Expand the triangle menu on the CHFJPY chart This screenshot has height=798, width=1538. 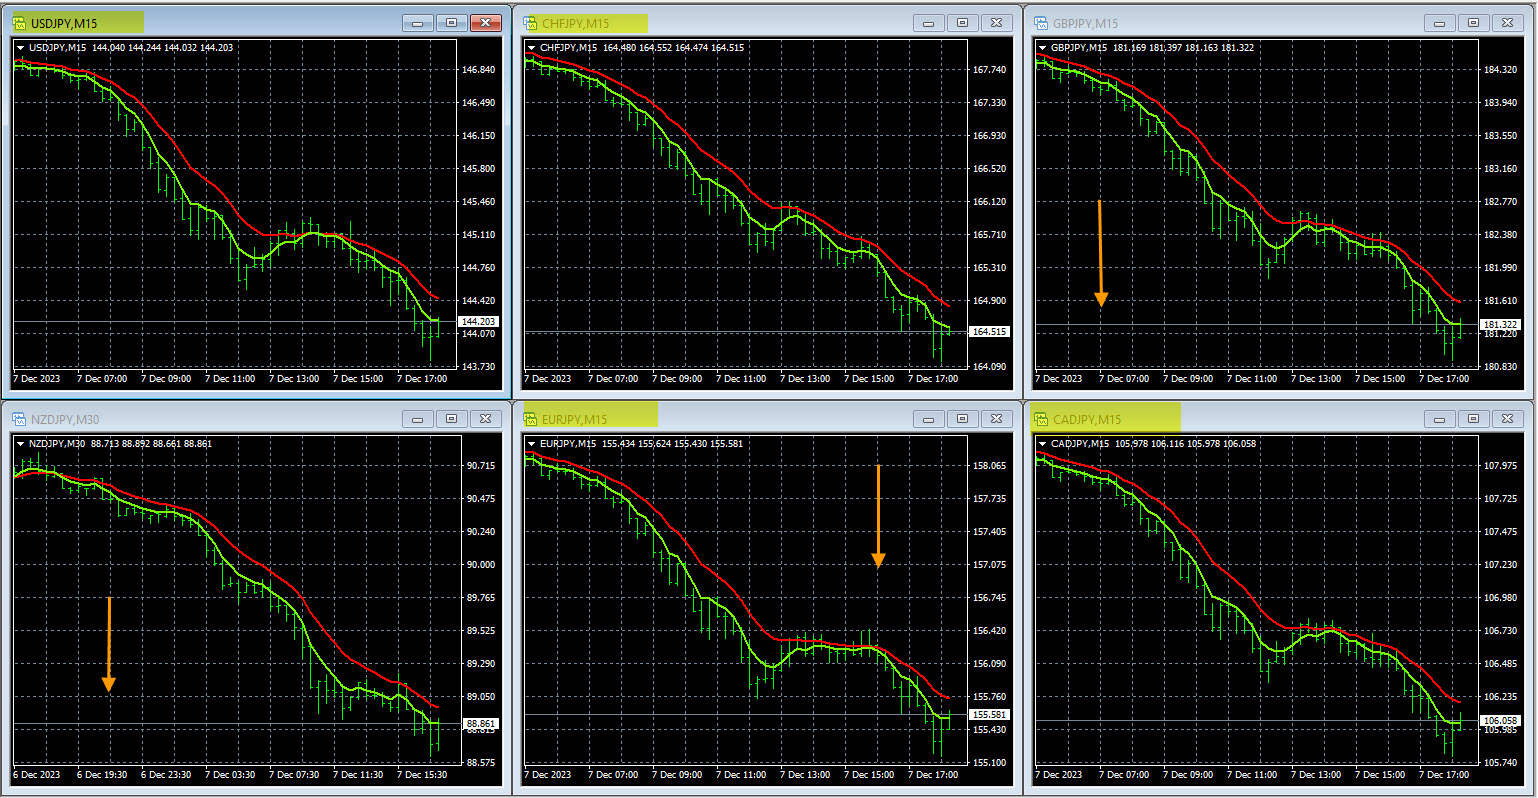(531, 48)
